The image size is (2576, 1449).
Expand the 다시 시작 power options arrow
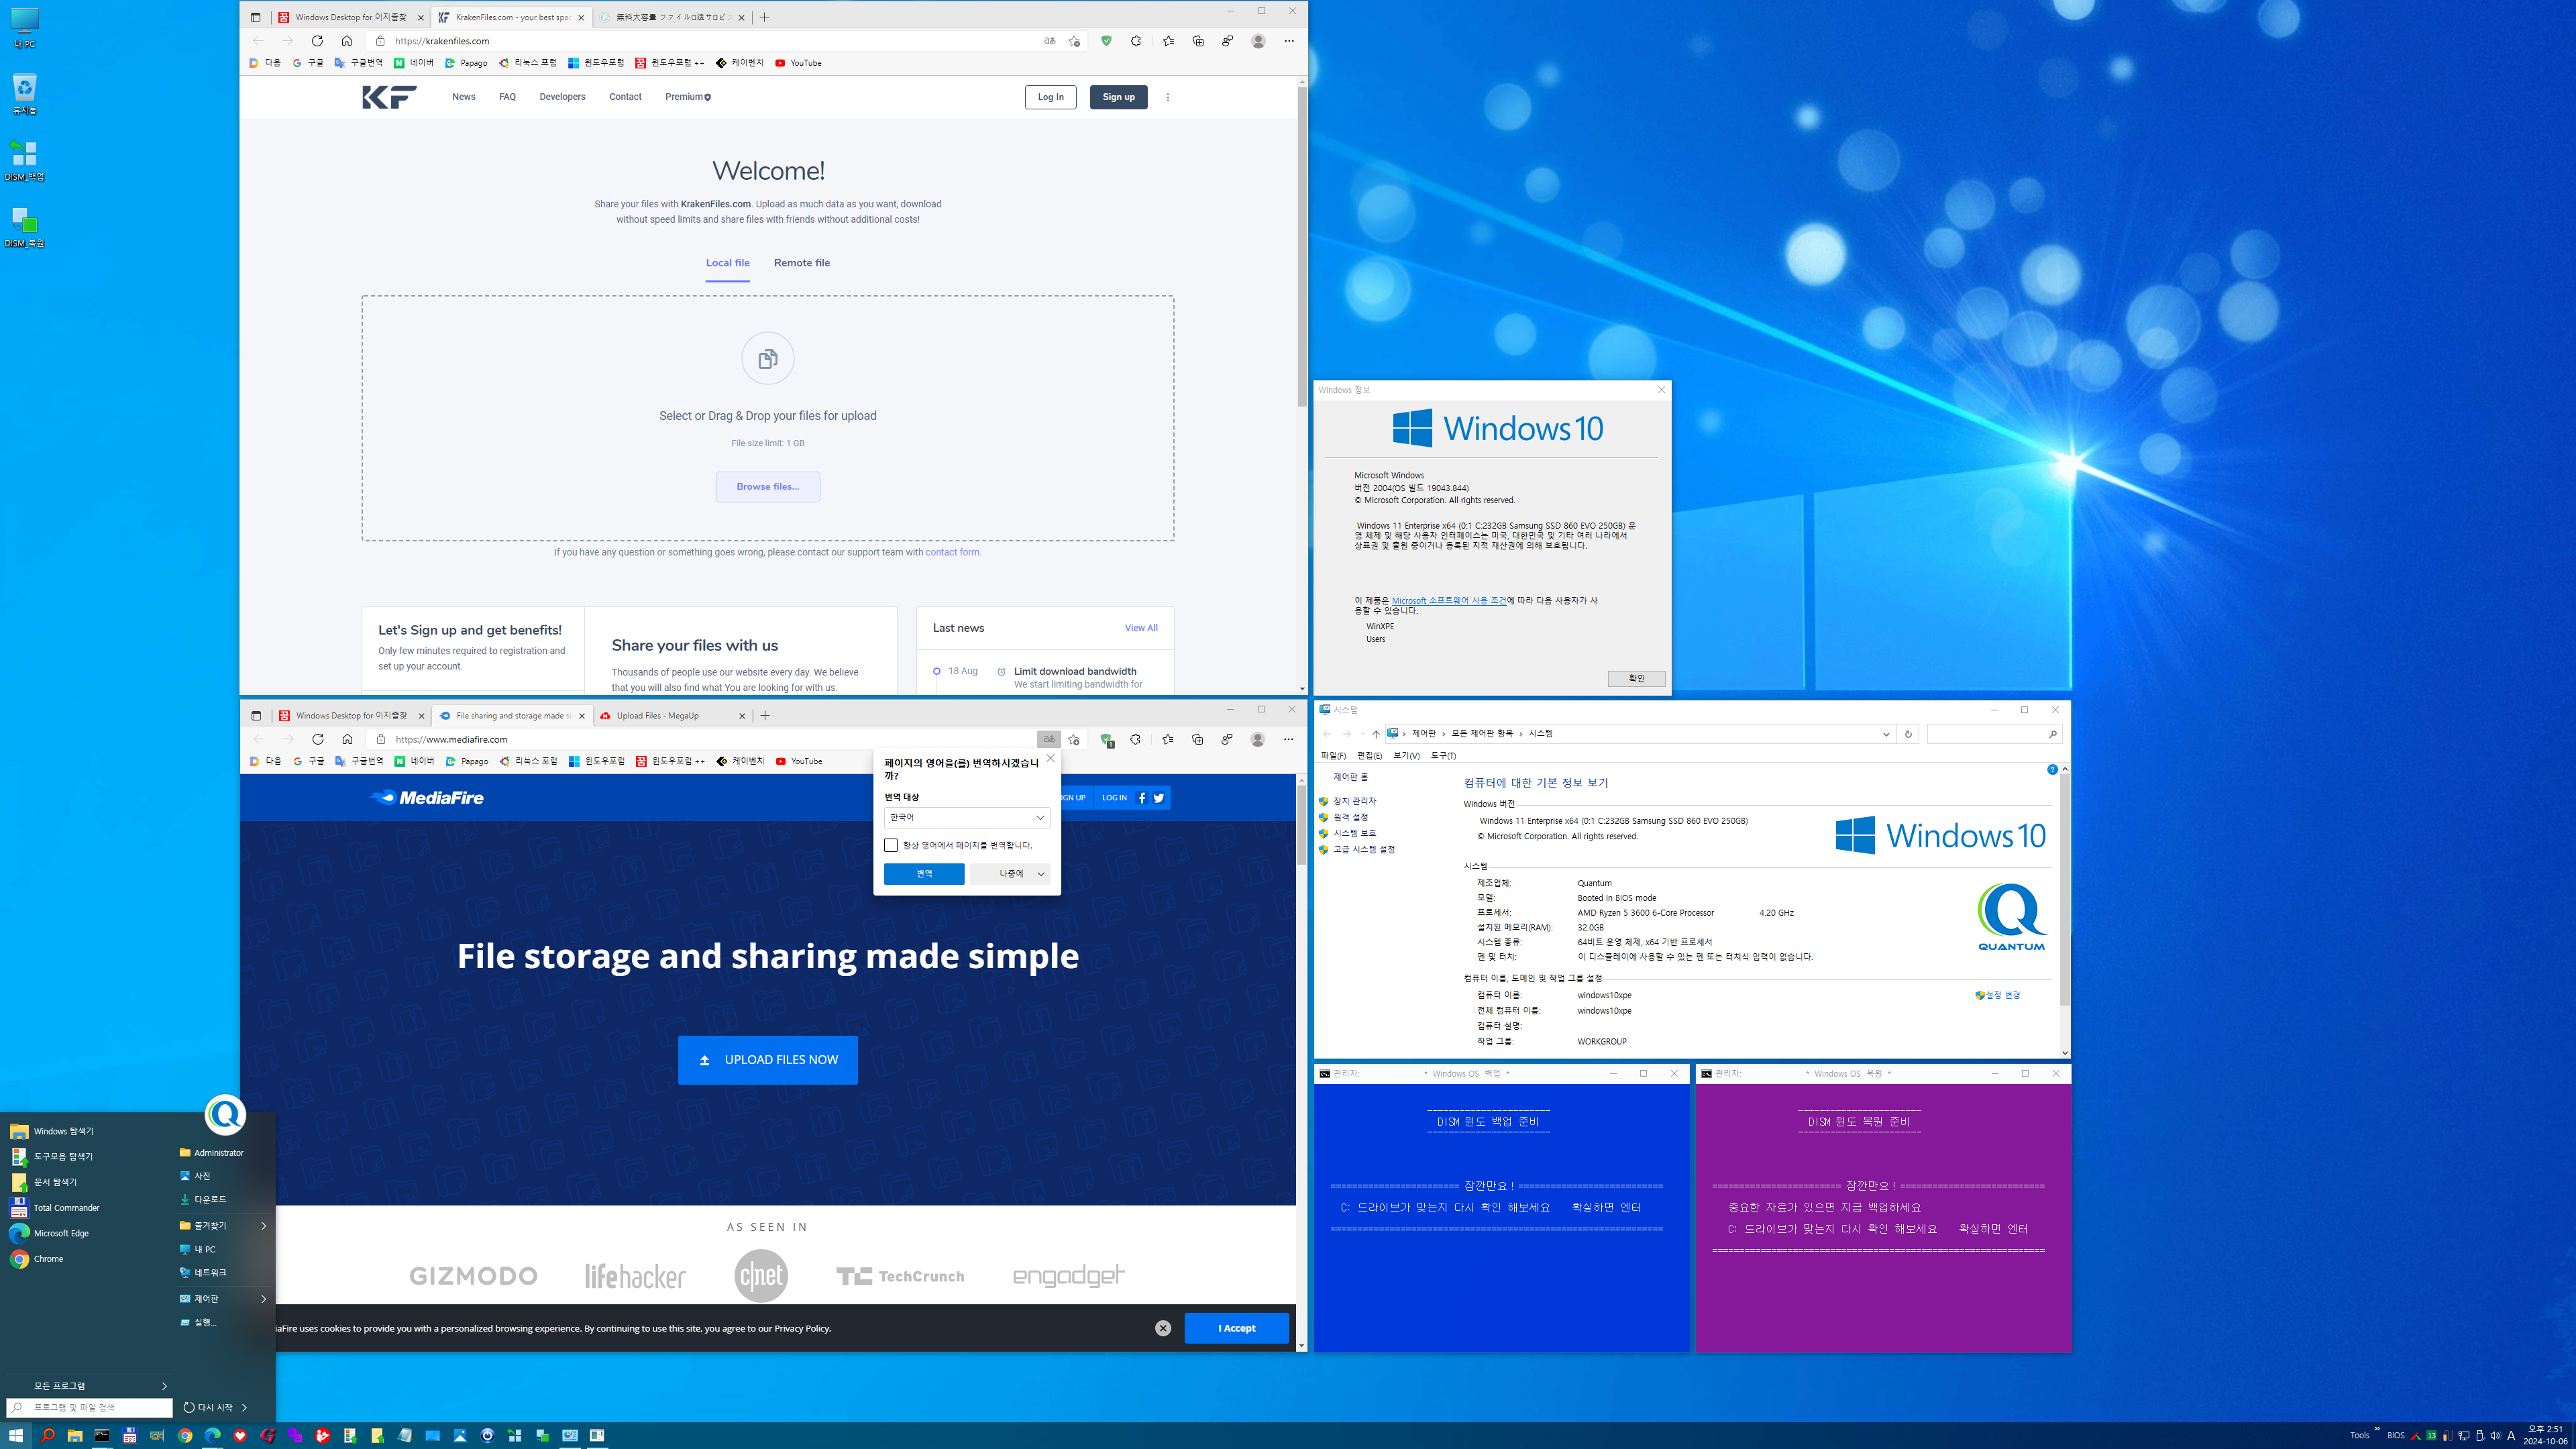pos(244,1407)
